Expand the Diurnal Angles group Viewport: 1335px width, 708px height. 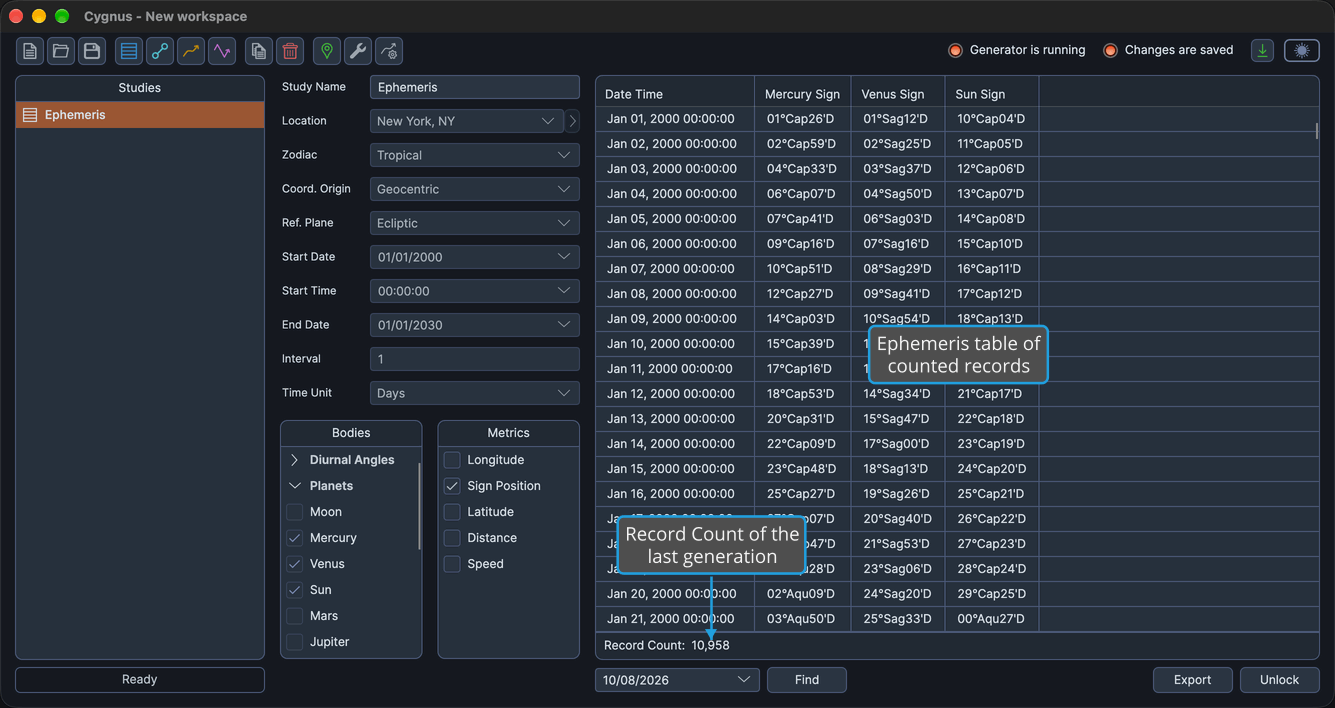pos(295,460)
